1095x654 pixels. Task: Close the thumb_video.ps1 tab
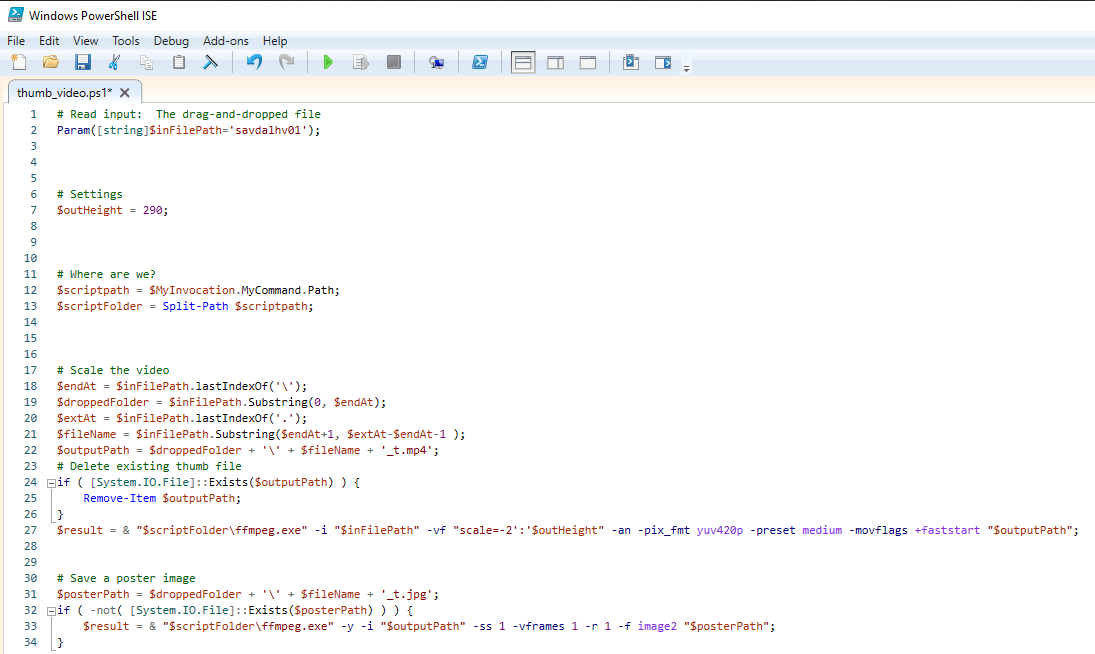[125, 92]
